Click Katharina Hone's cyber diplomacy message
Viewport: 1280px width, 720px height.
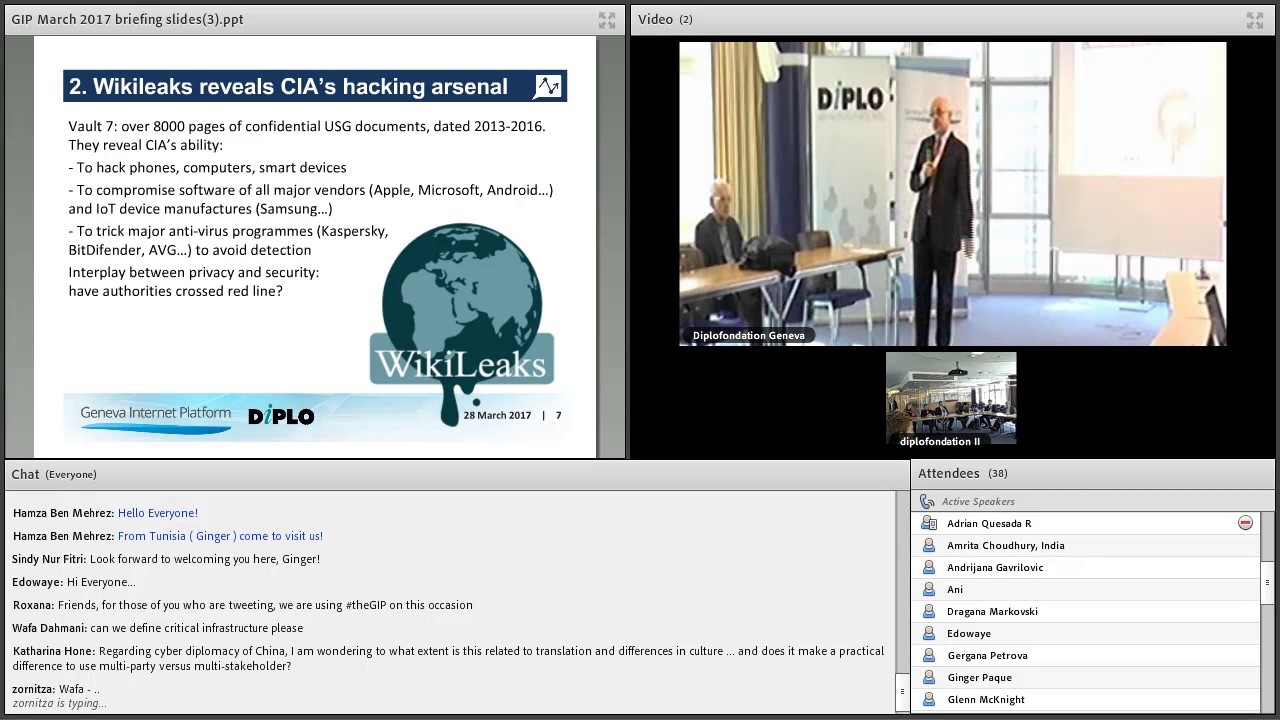[448, 659]
